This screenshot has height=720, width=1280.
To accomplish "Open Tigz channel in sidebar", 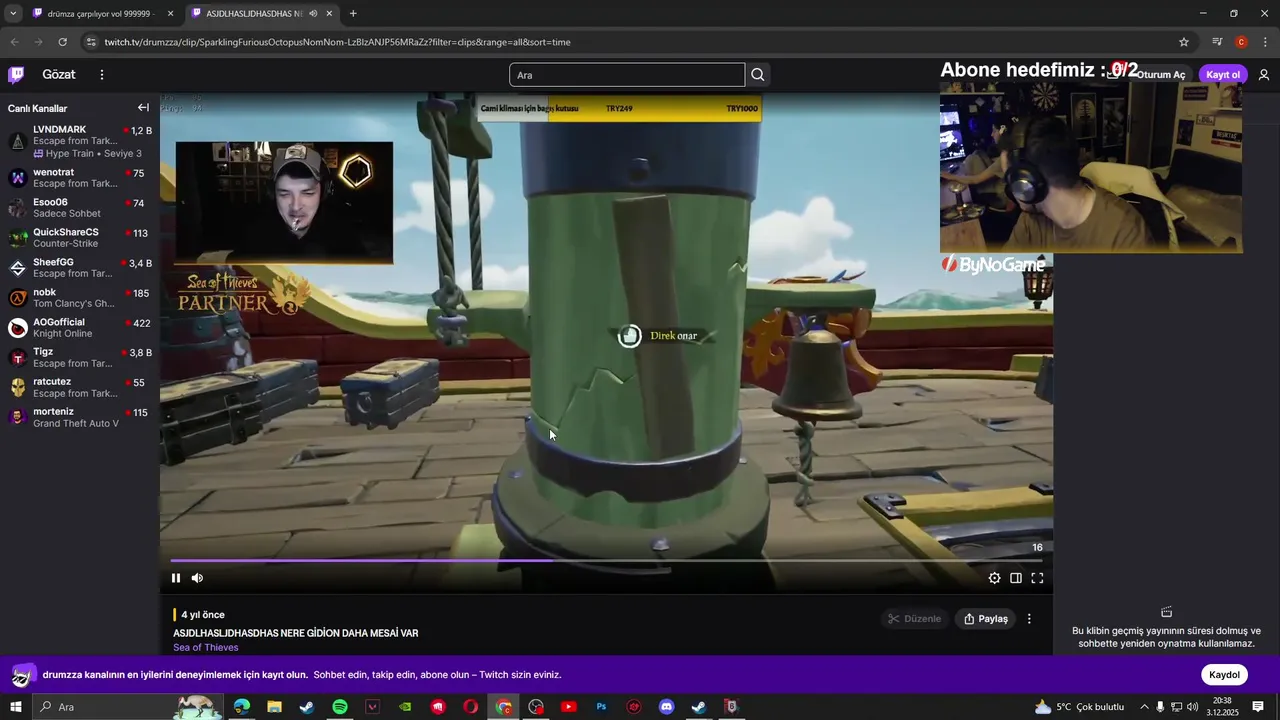I will point(80,358).
